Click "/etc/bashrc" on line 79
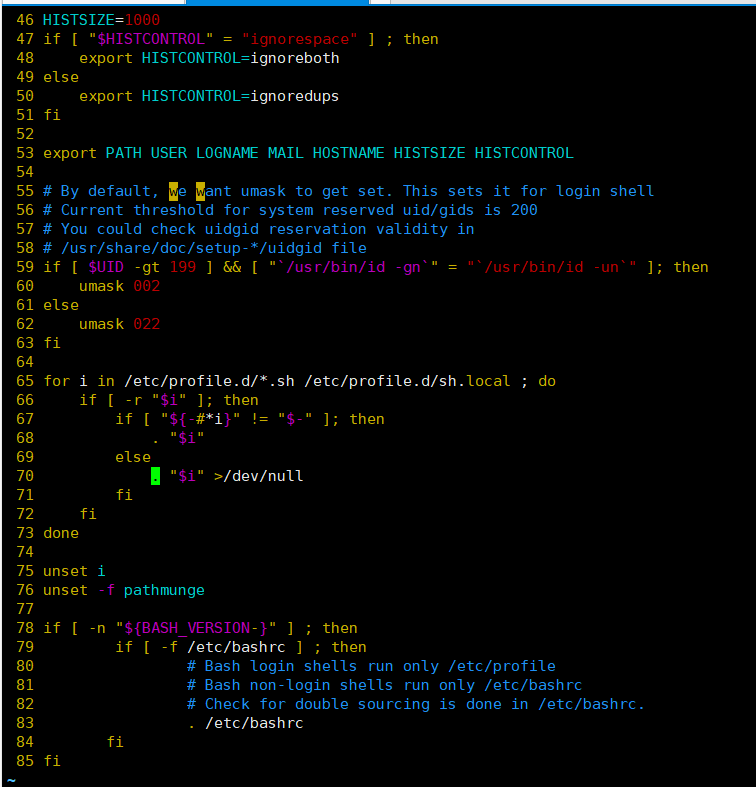This screenshot has width=756, height=787. (236, 647)
